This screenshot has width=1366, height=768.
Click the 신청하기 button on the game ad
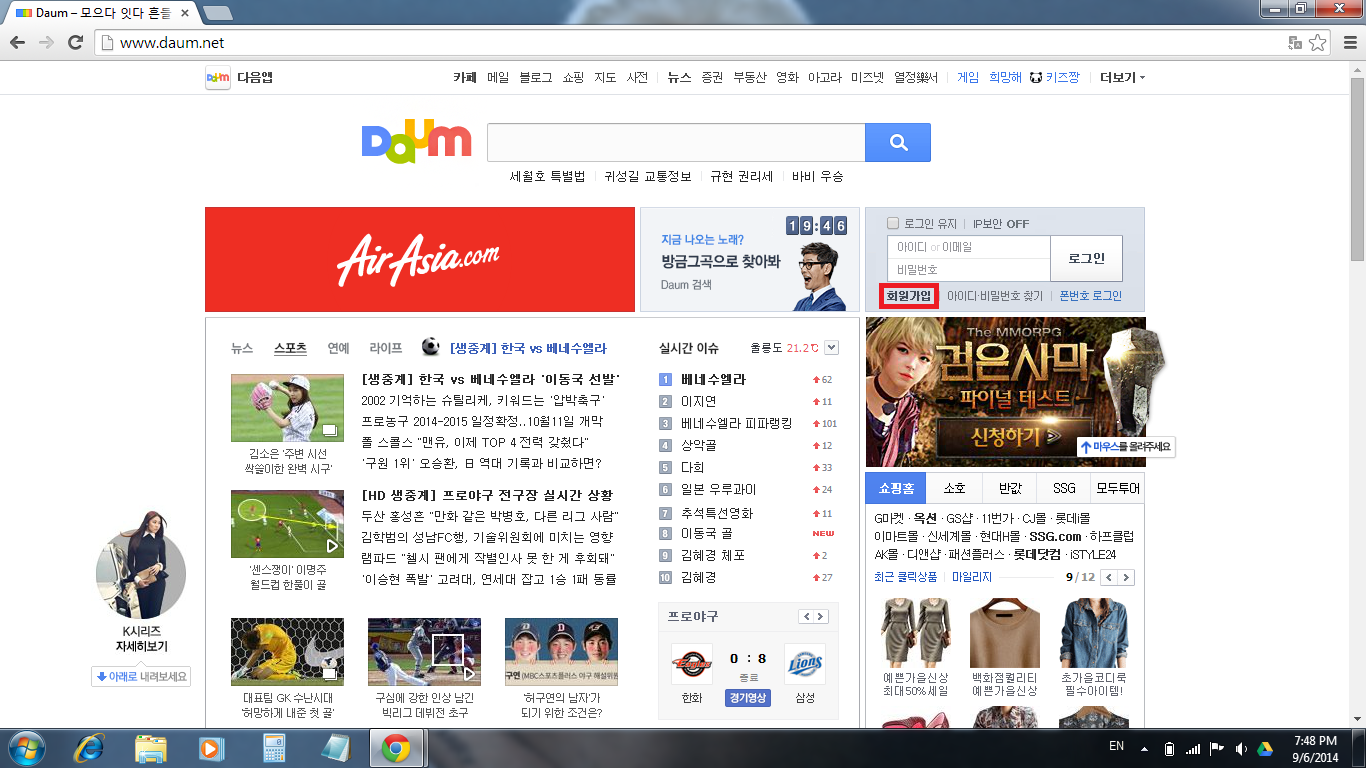(x=1014, y=437)
